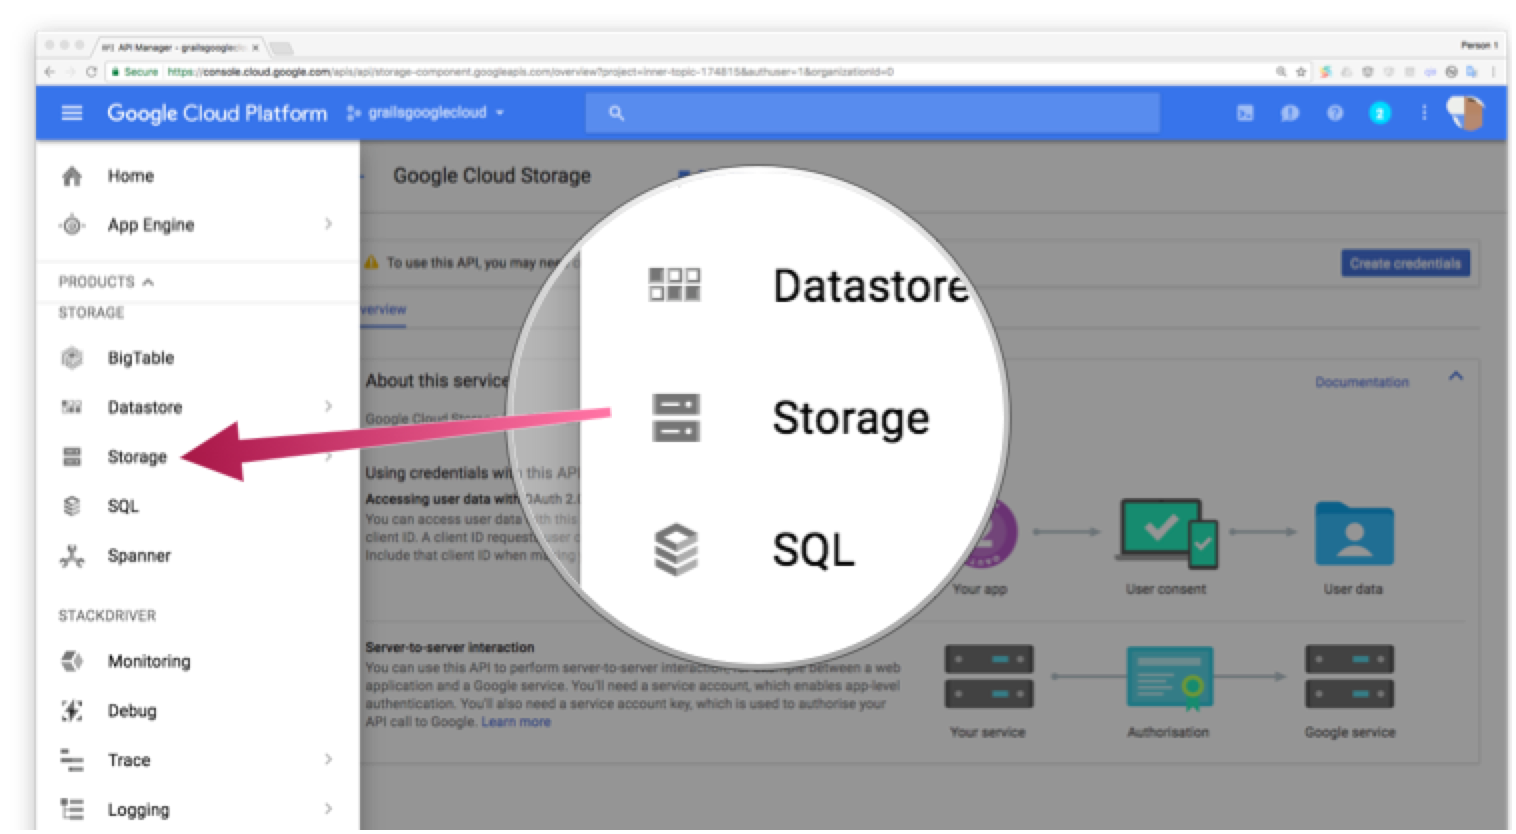The image size is (1516, 834).
Task: Expand the Trace submenu chevron
Action: (x=328, y=759)
